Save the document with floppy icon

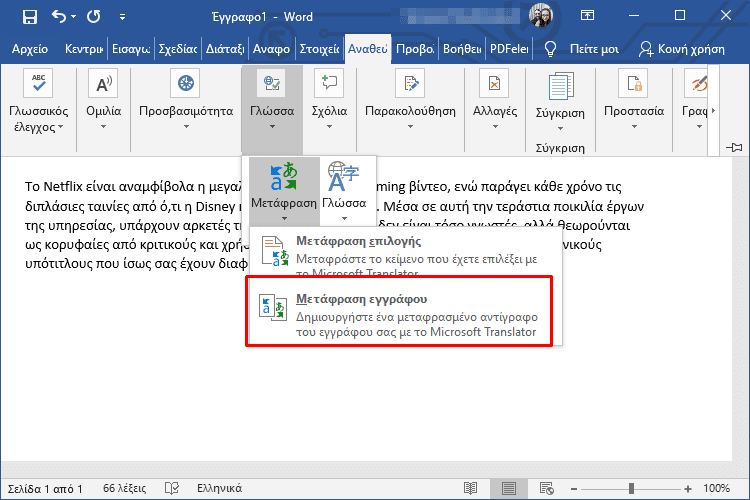click(x=30, y=17)
